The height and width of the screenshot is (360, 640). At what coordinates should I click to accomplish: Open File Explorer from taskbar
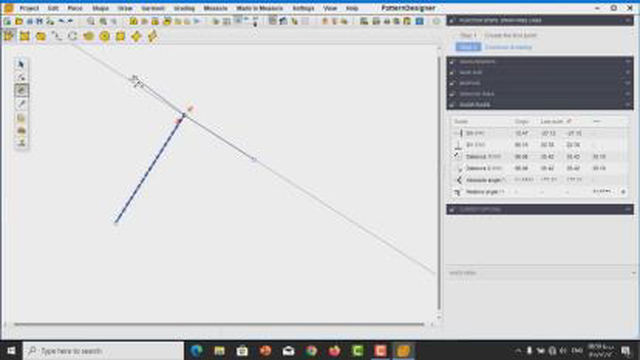tap(219, 351)
